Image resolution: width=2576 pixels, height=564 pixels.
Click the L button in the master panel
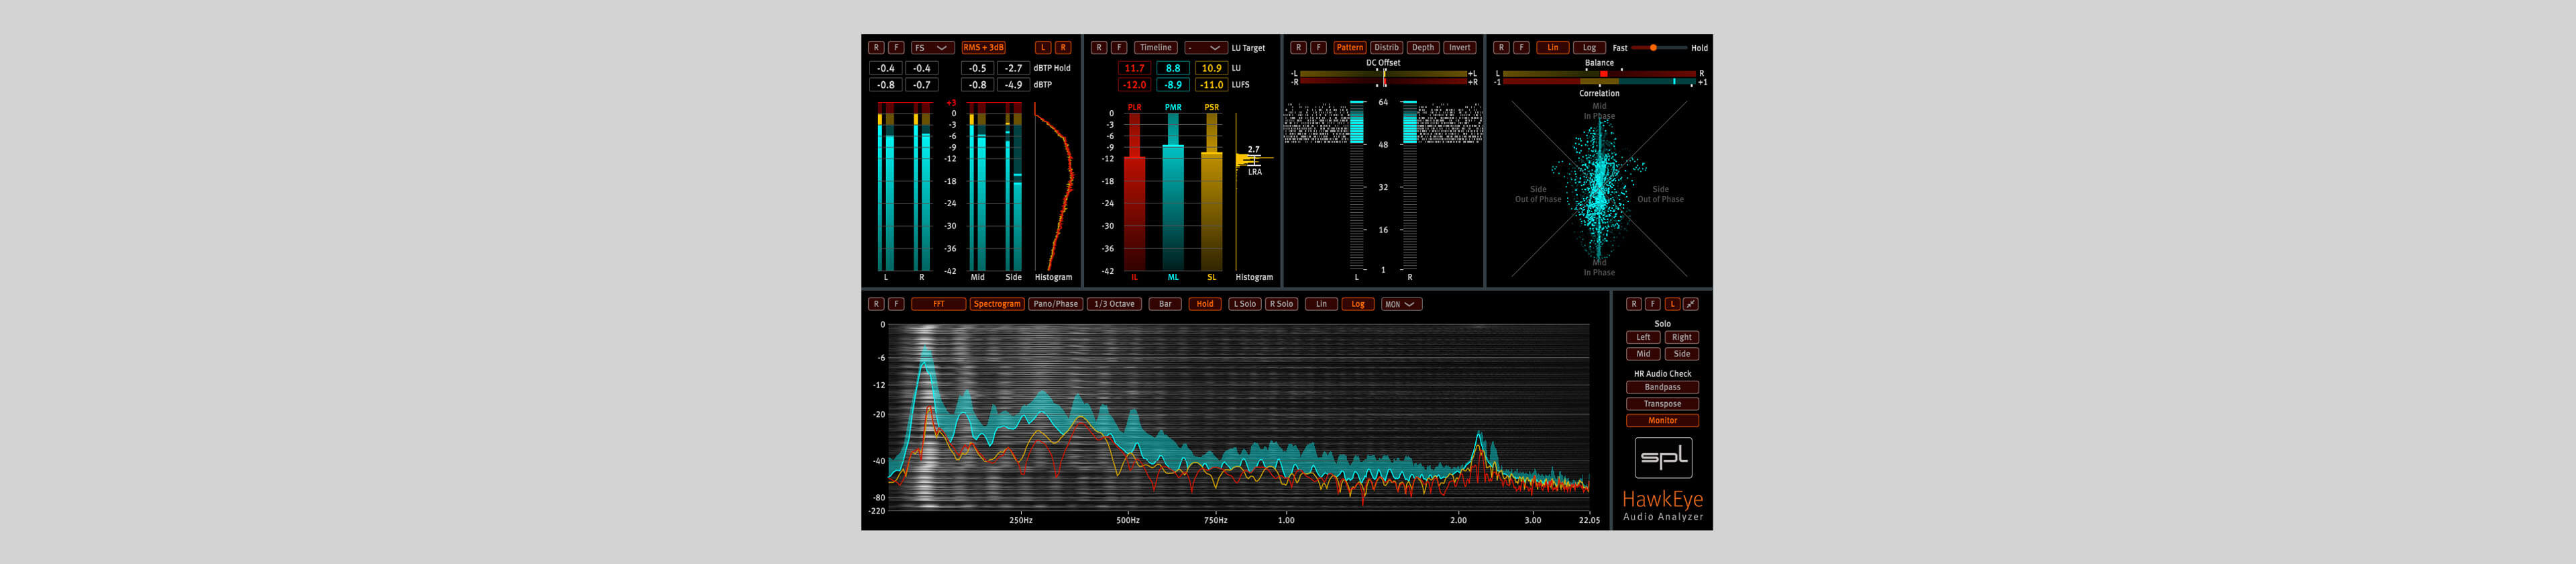pos(1672,304)
